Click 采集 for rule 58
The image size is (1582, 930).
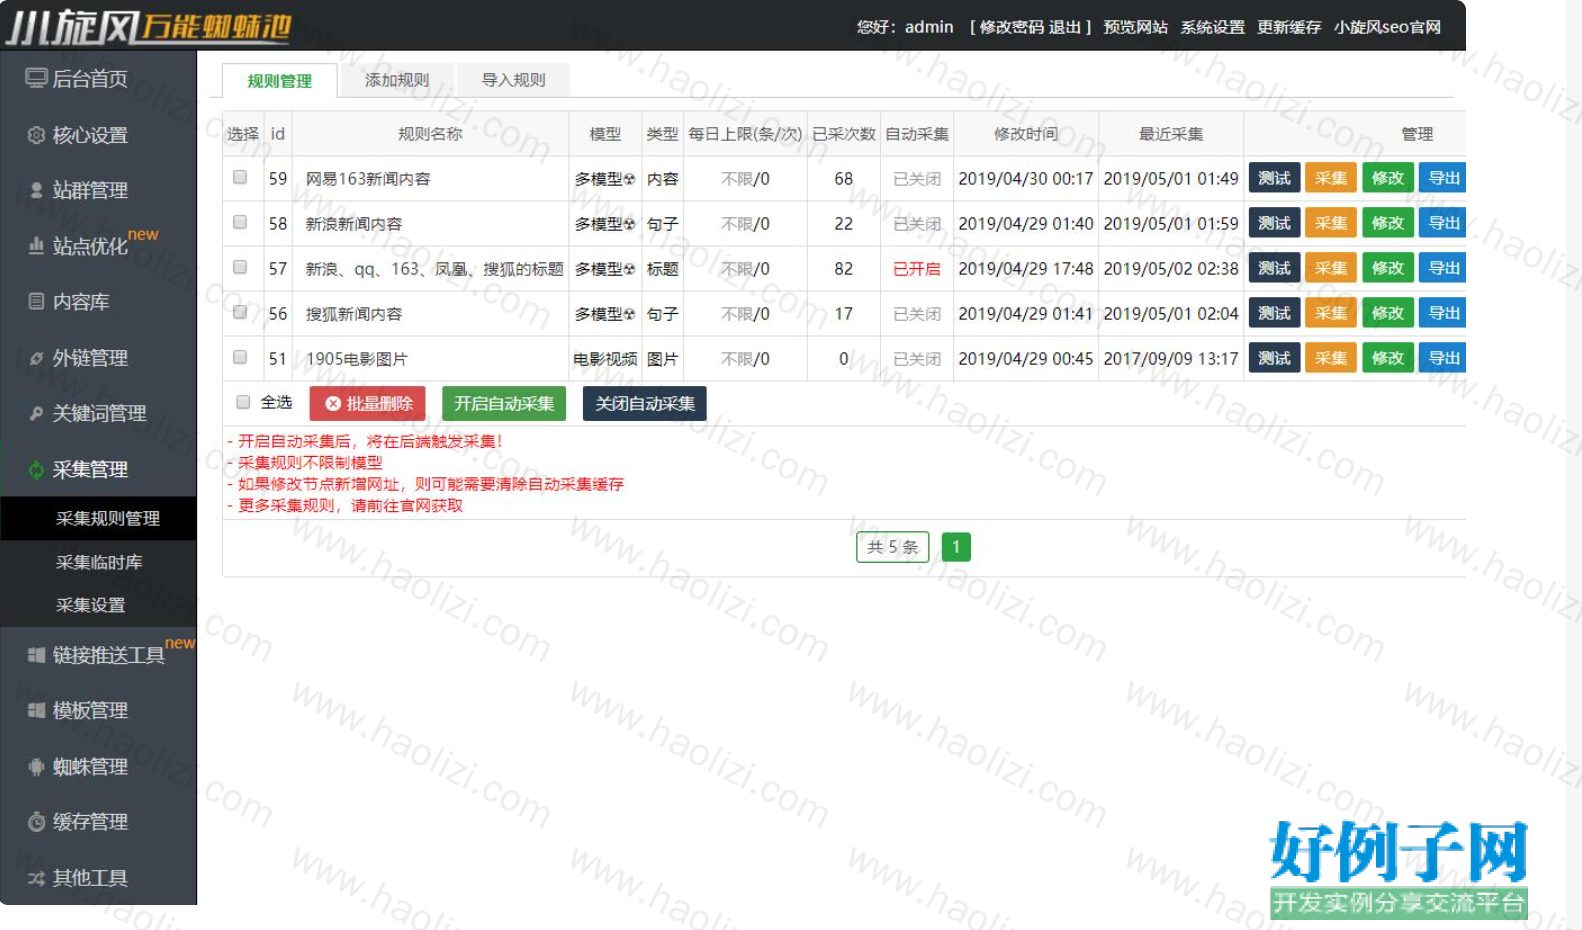(x=1331, y=223)
